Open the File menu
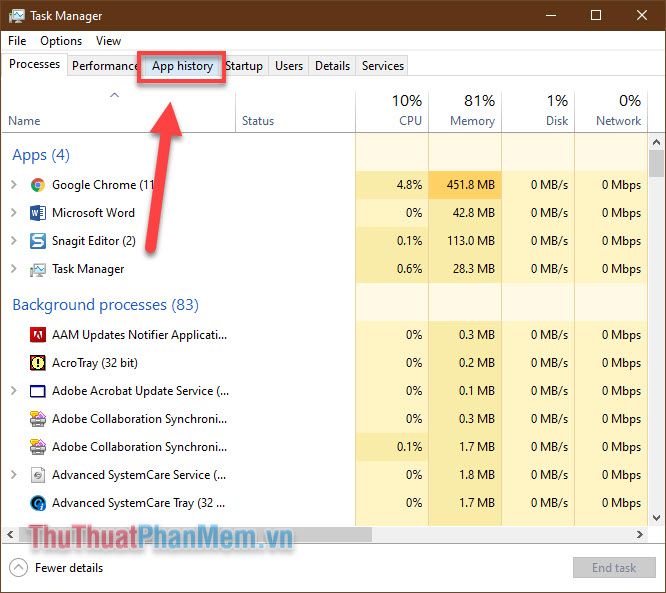Image resolution: width=666 pixels, height=593 pixels. pyautogui.click(x=17, y=41)
